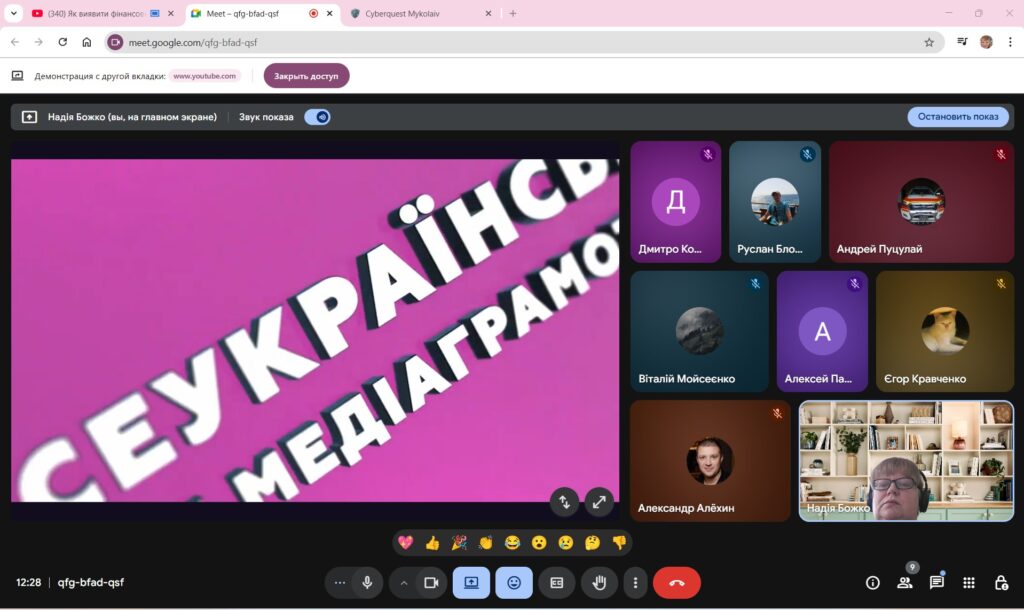
Task: Click the red leave call button
Action: click(x=676, y=583)
